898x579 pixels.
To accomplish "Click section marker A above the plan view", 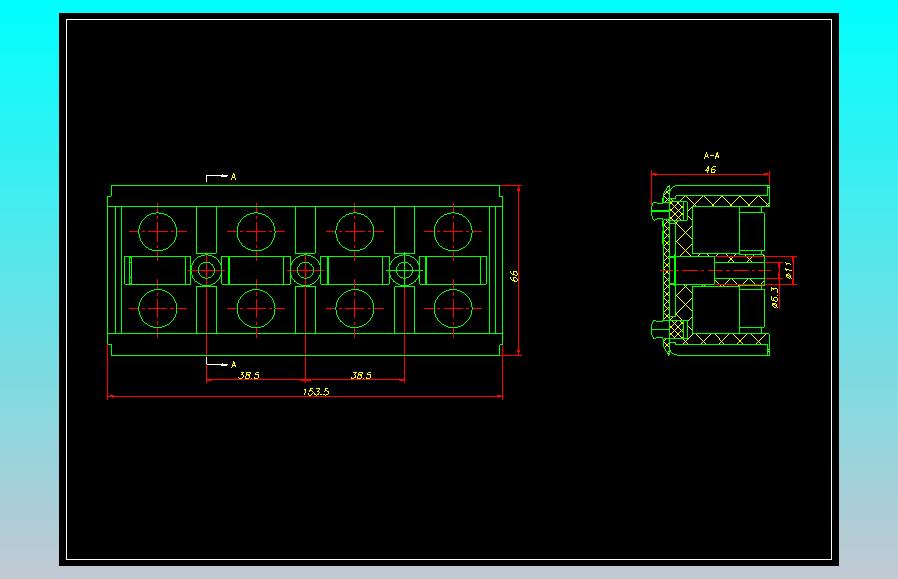I will click(x=233, y=177).
